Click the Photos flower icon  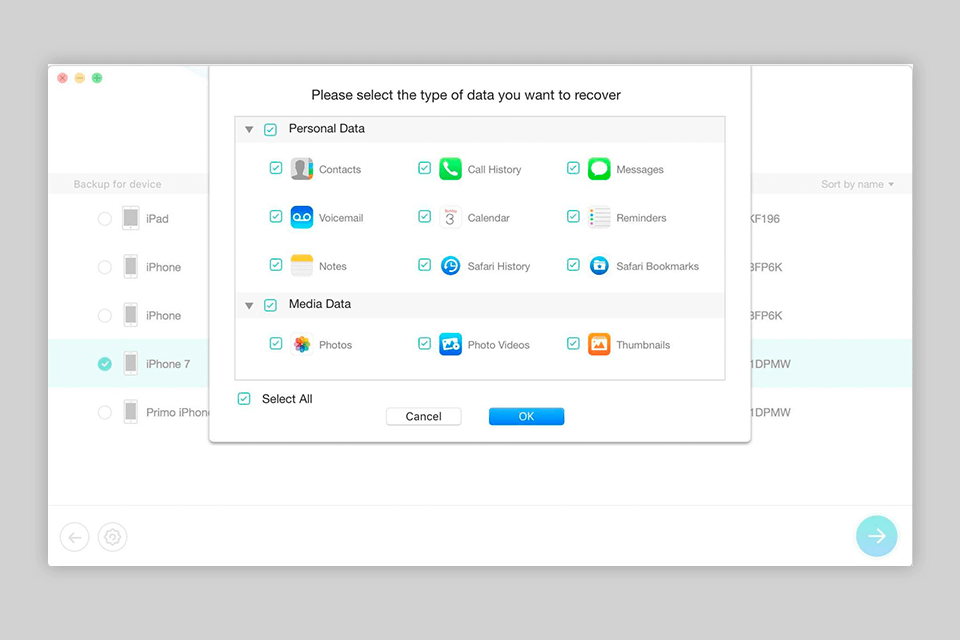302,344
